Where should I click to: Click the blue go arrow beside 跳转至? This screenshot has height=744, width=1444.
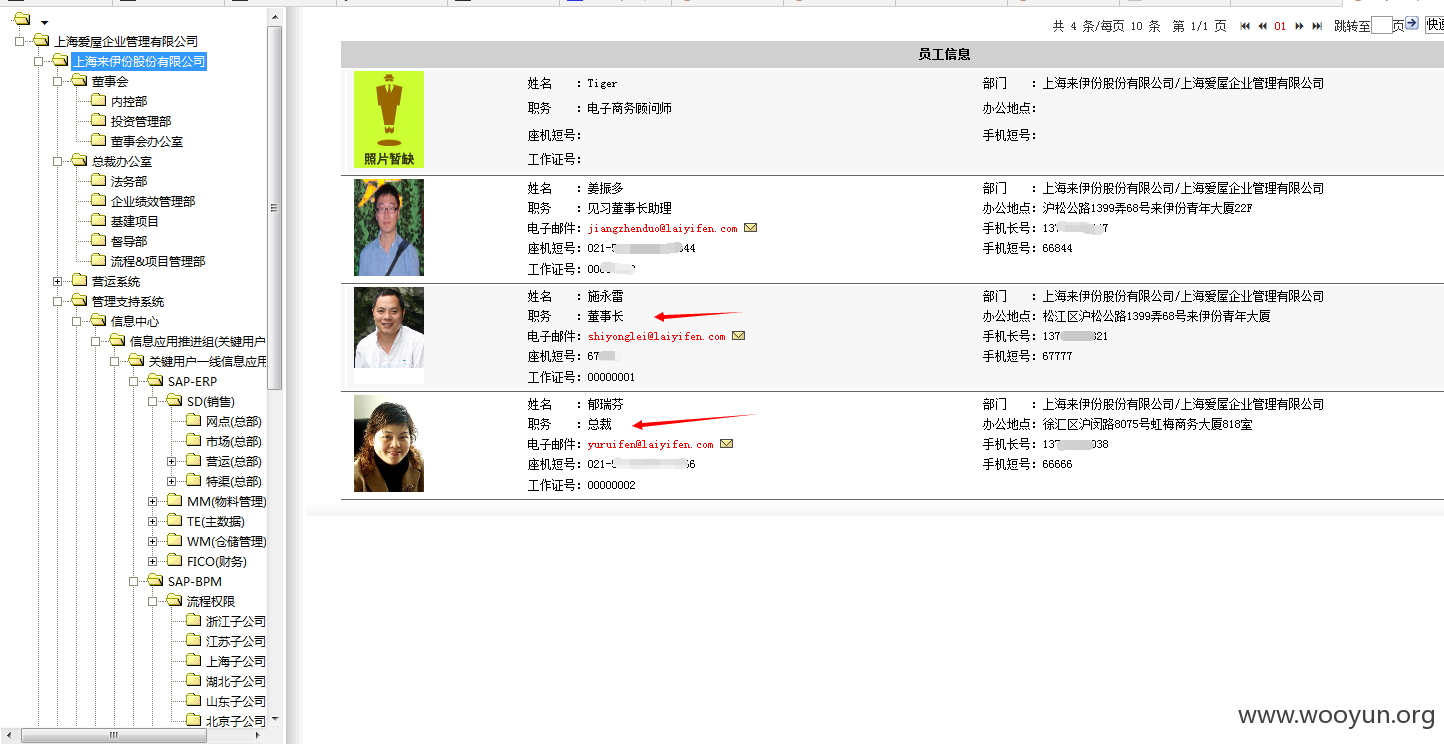click(1412, 23)
